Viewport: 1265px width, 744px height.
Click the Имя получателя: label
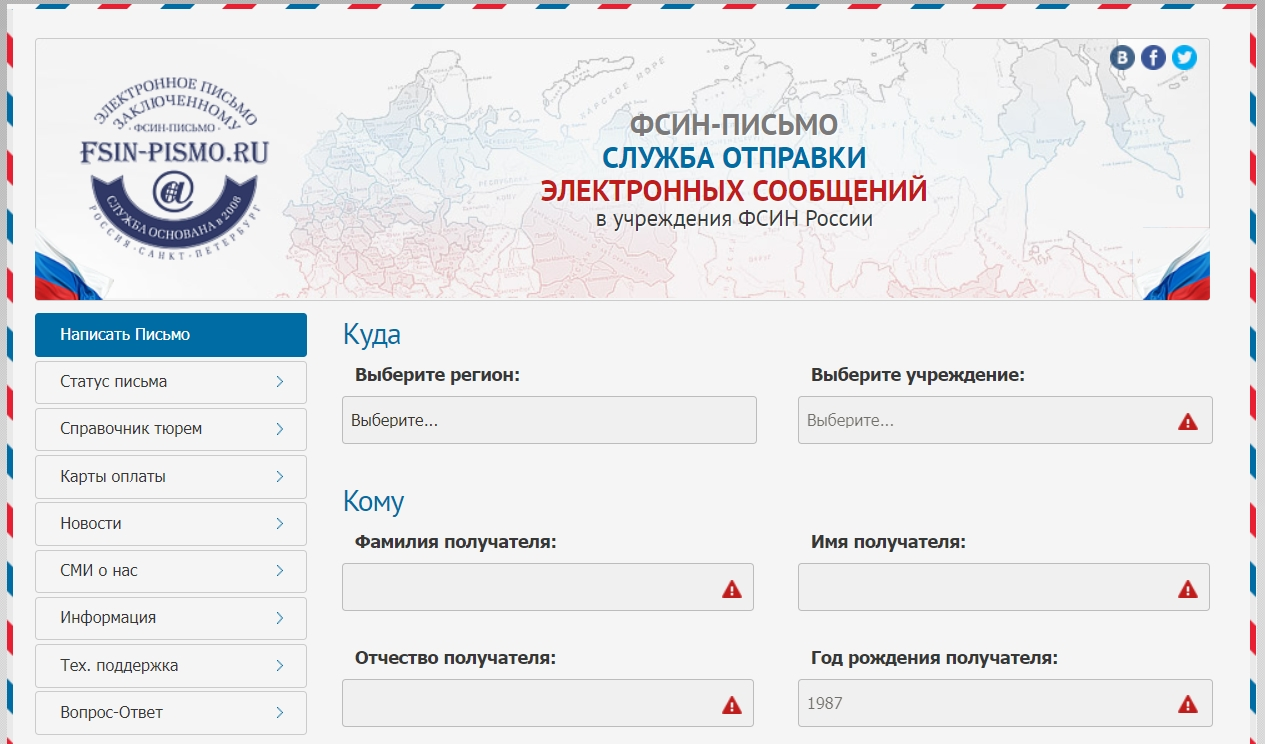pyautogui.click(x=888, y=542)
